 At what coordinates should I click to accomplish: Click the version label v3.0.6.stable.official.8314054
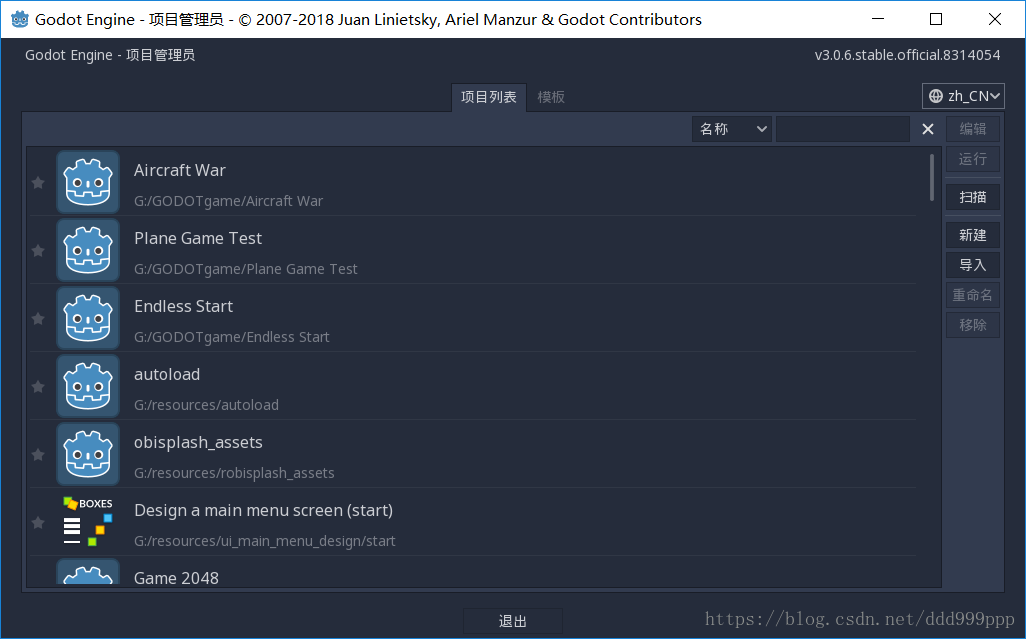click(x=908, y=55)
